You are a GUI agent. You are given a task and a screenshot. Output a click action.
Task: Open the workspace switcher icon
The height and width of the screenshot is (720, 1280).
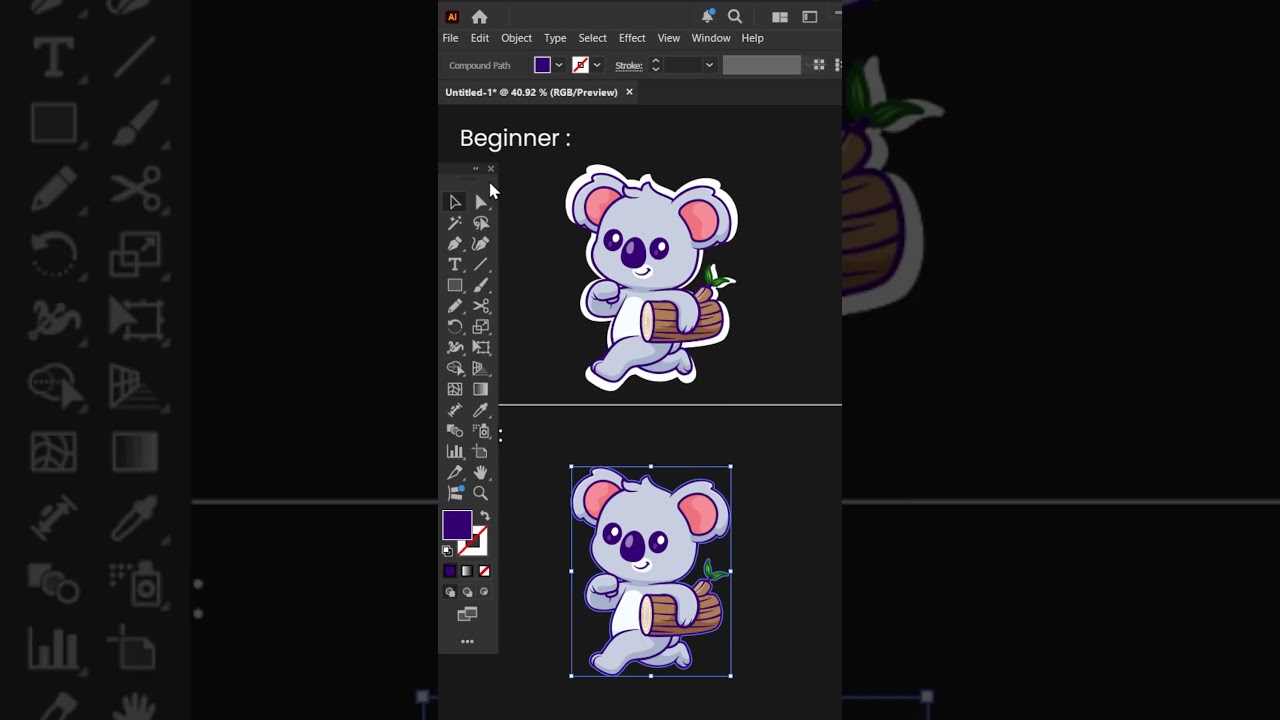[810, 16]
